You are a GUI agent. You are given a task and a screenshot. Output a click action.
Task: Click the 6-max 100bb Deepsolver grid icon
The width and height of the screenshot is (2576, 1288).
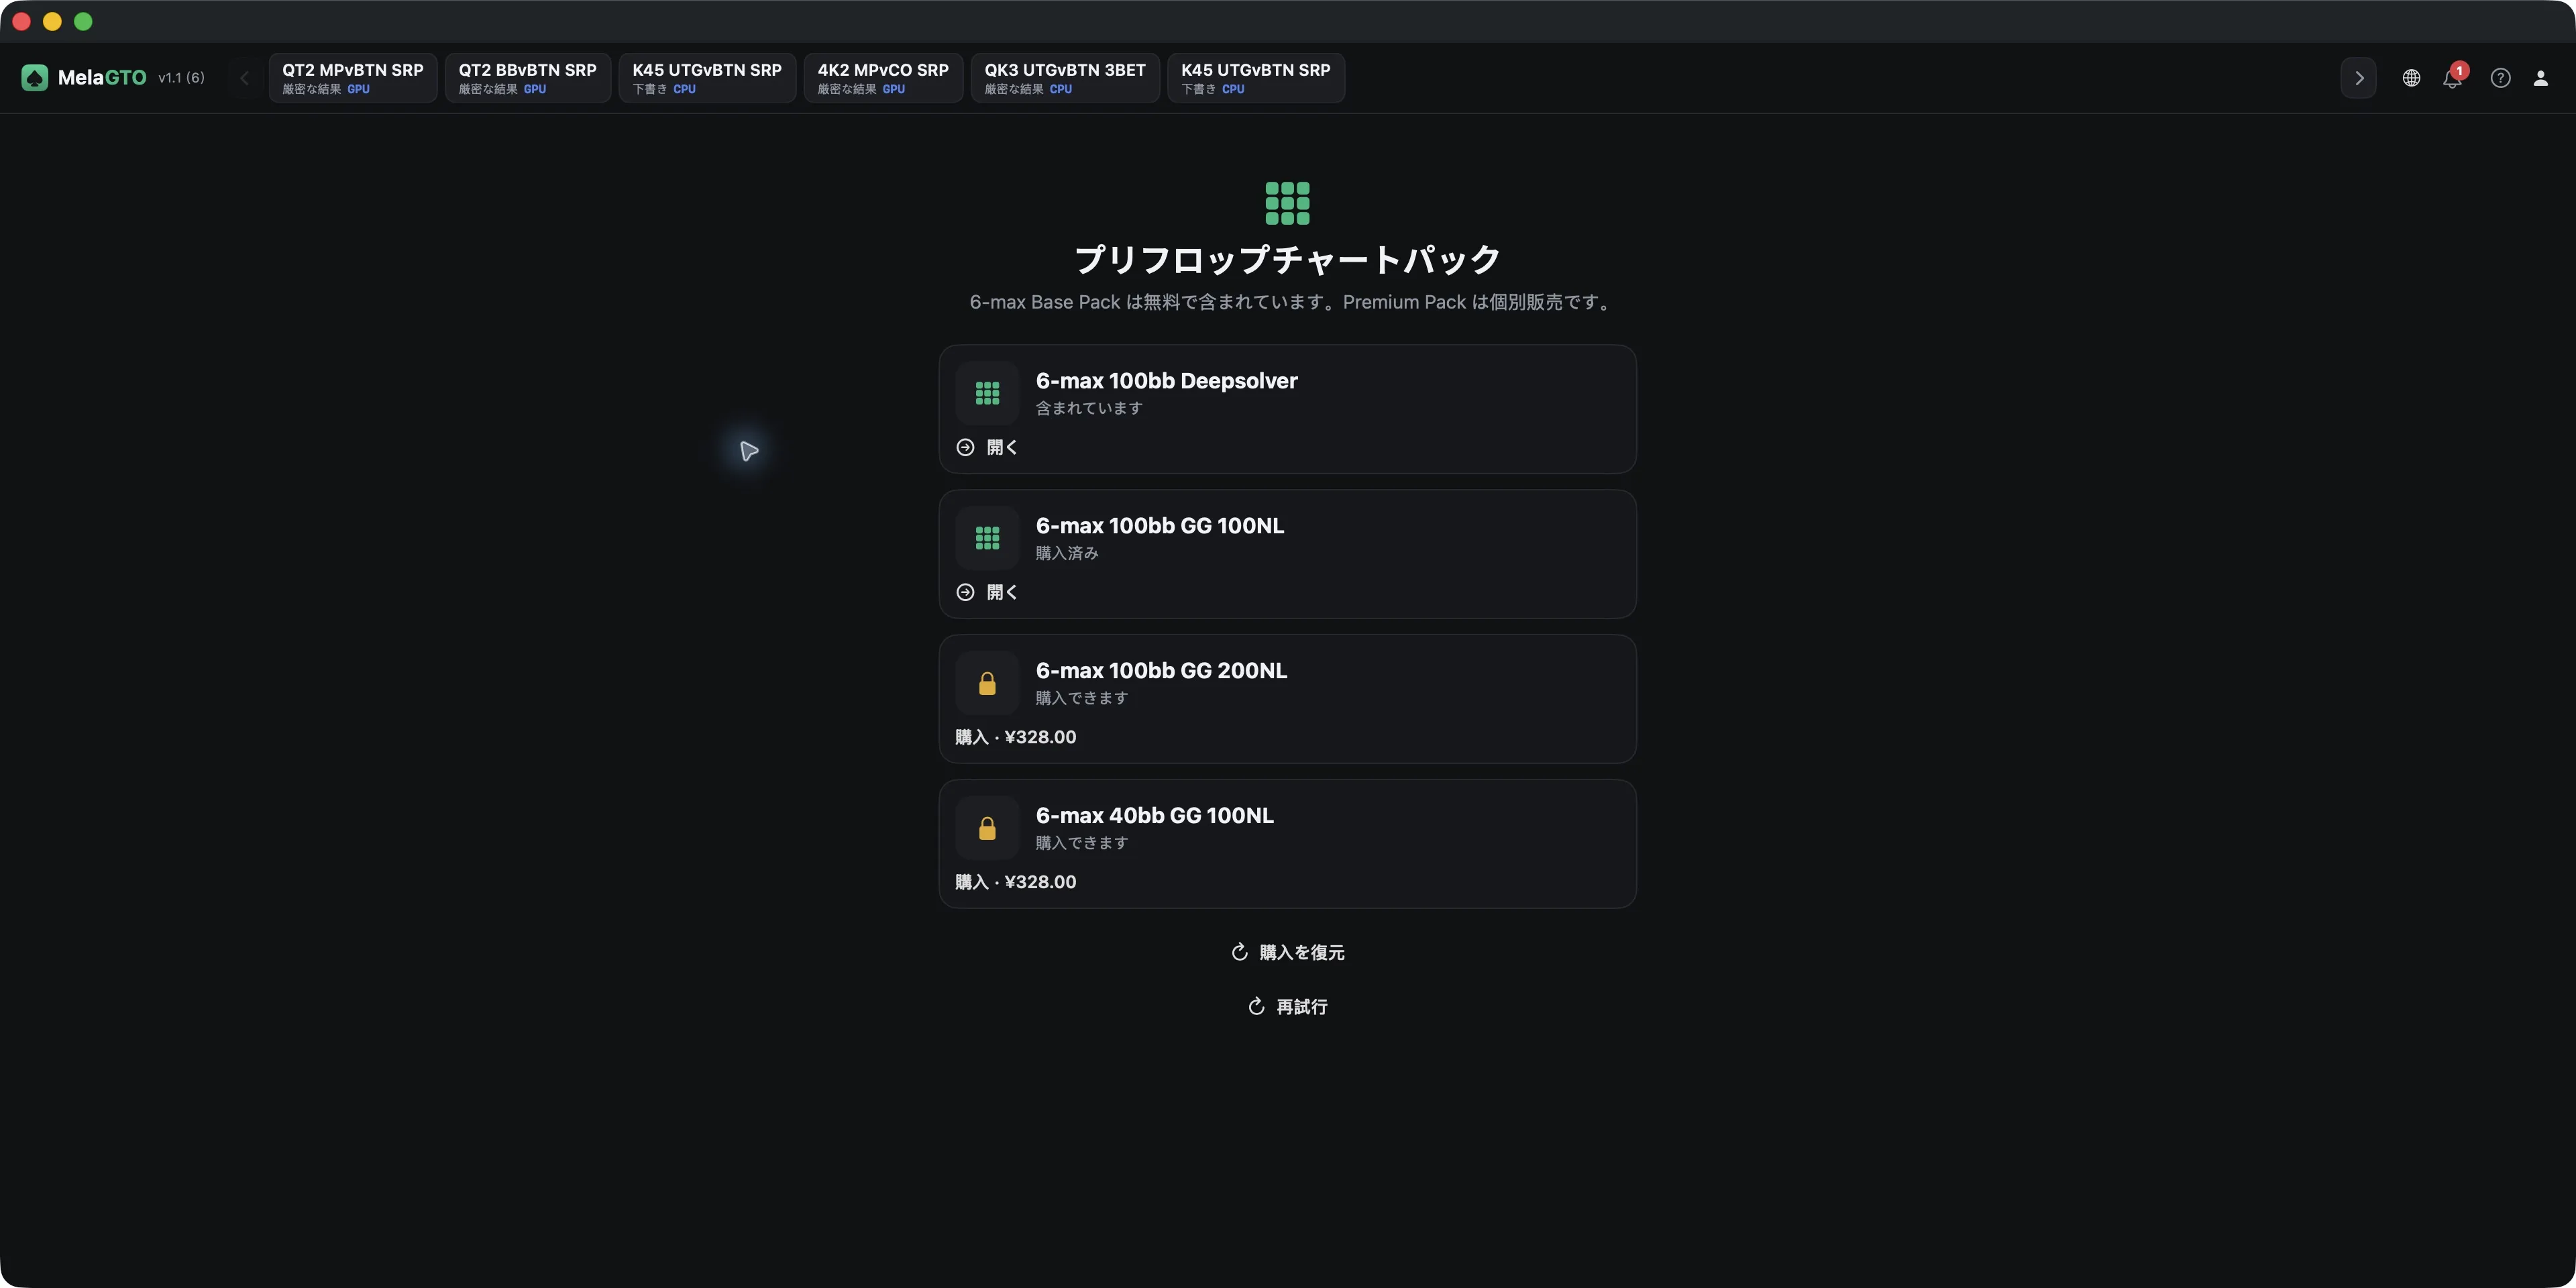pos(987,393)
